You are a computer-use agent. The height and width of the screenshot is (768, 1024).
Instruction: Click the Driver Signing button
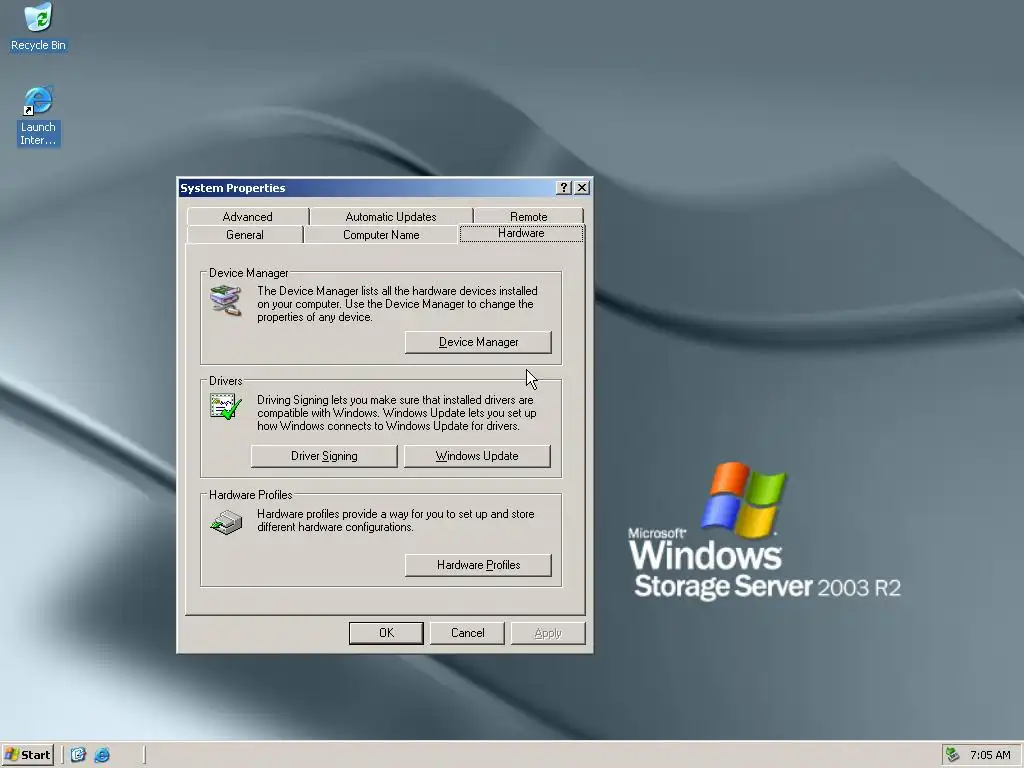pos(324,456)
